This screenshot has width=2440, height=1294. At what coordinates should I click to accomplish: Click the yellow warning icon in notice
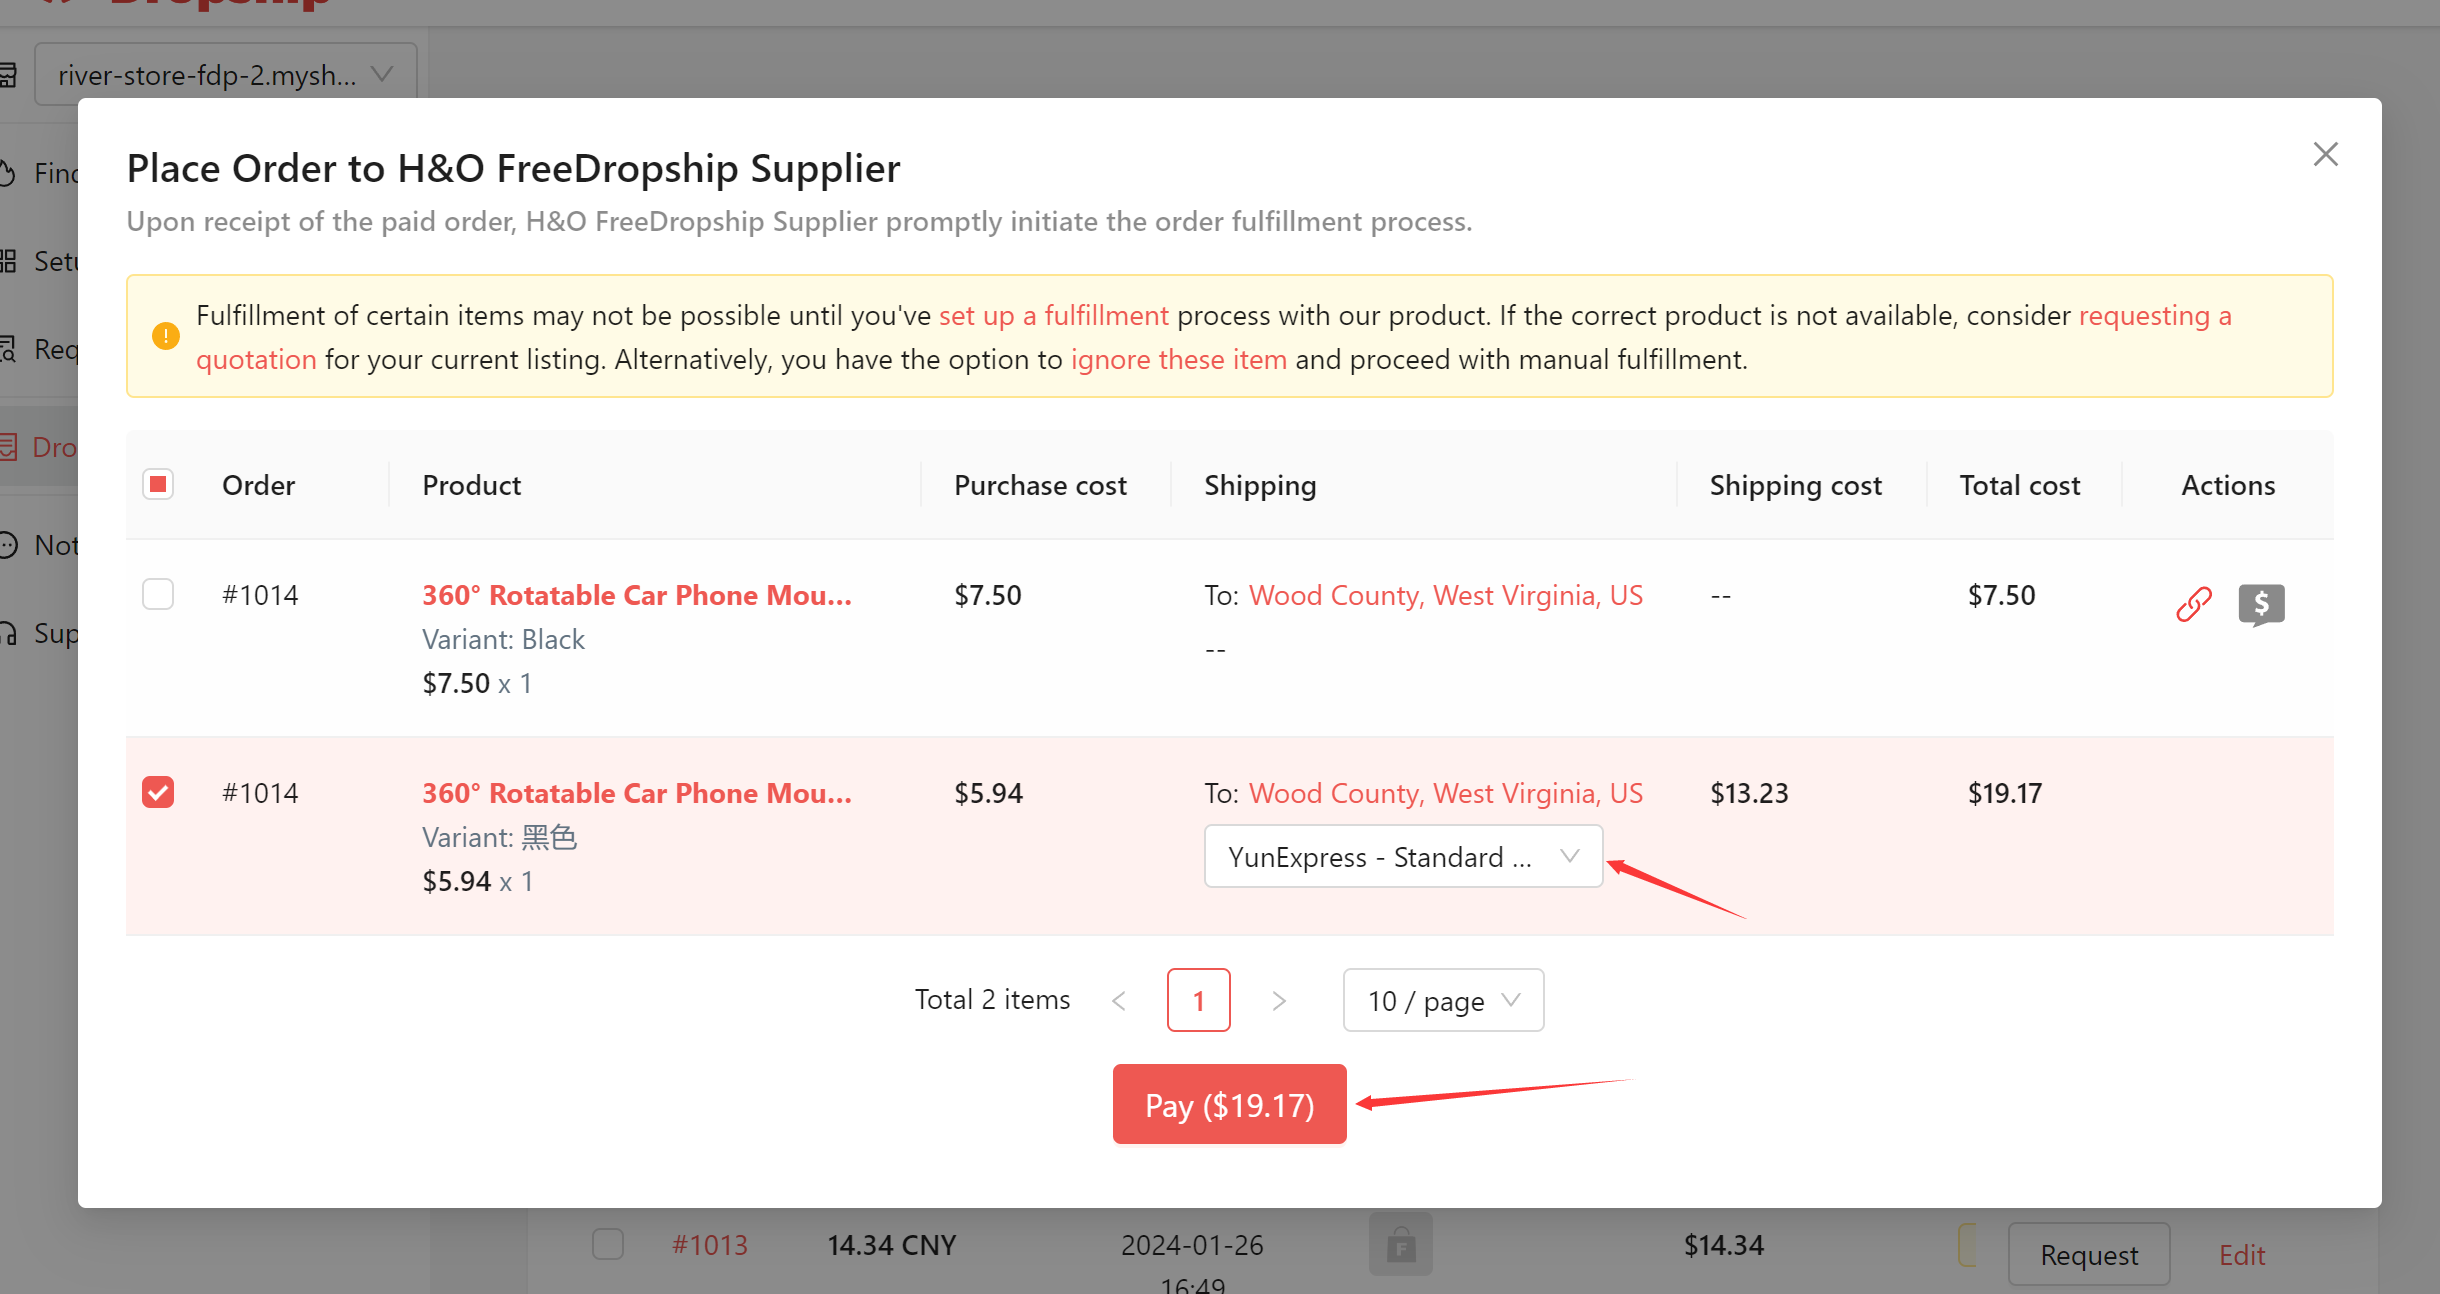pos(165,336)
